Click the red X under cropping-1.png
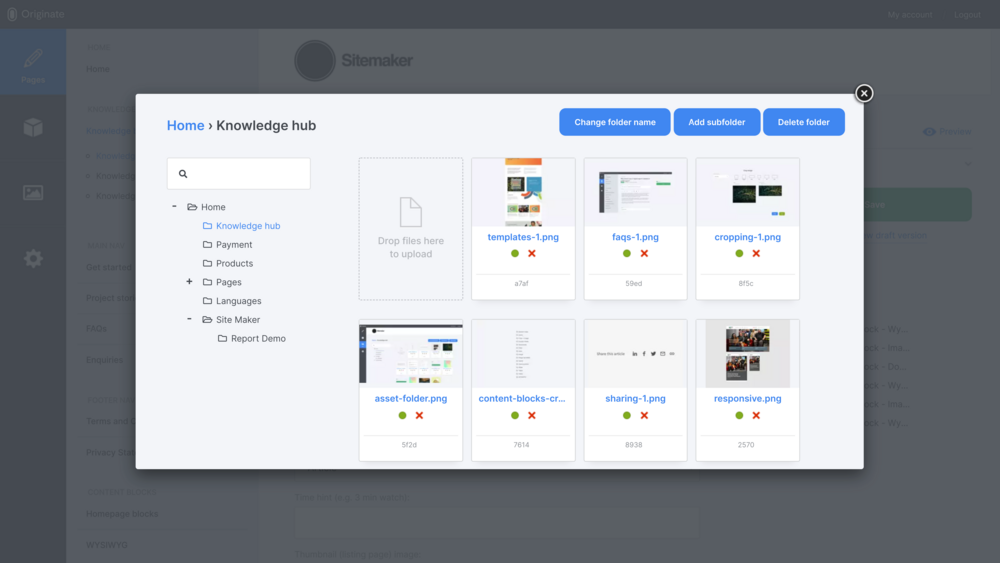Screen dimensions: 1000x563 click(x=756, y=254)
